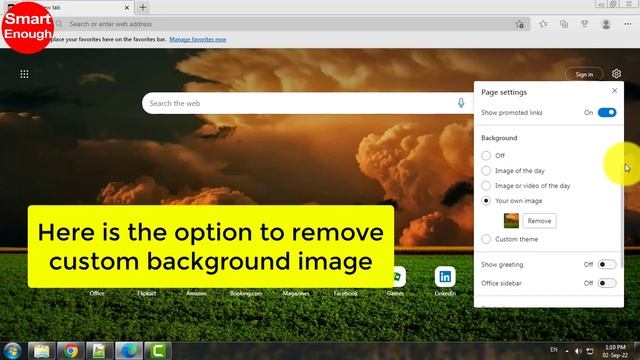Open a new browser tab
The height and width of the screenshot is (360, 640).
143,7
